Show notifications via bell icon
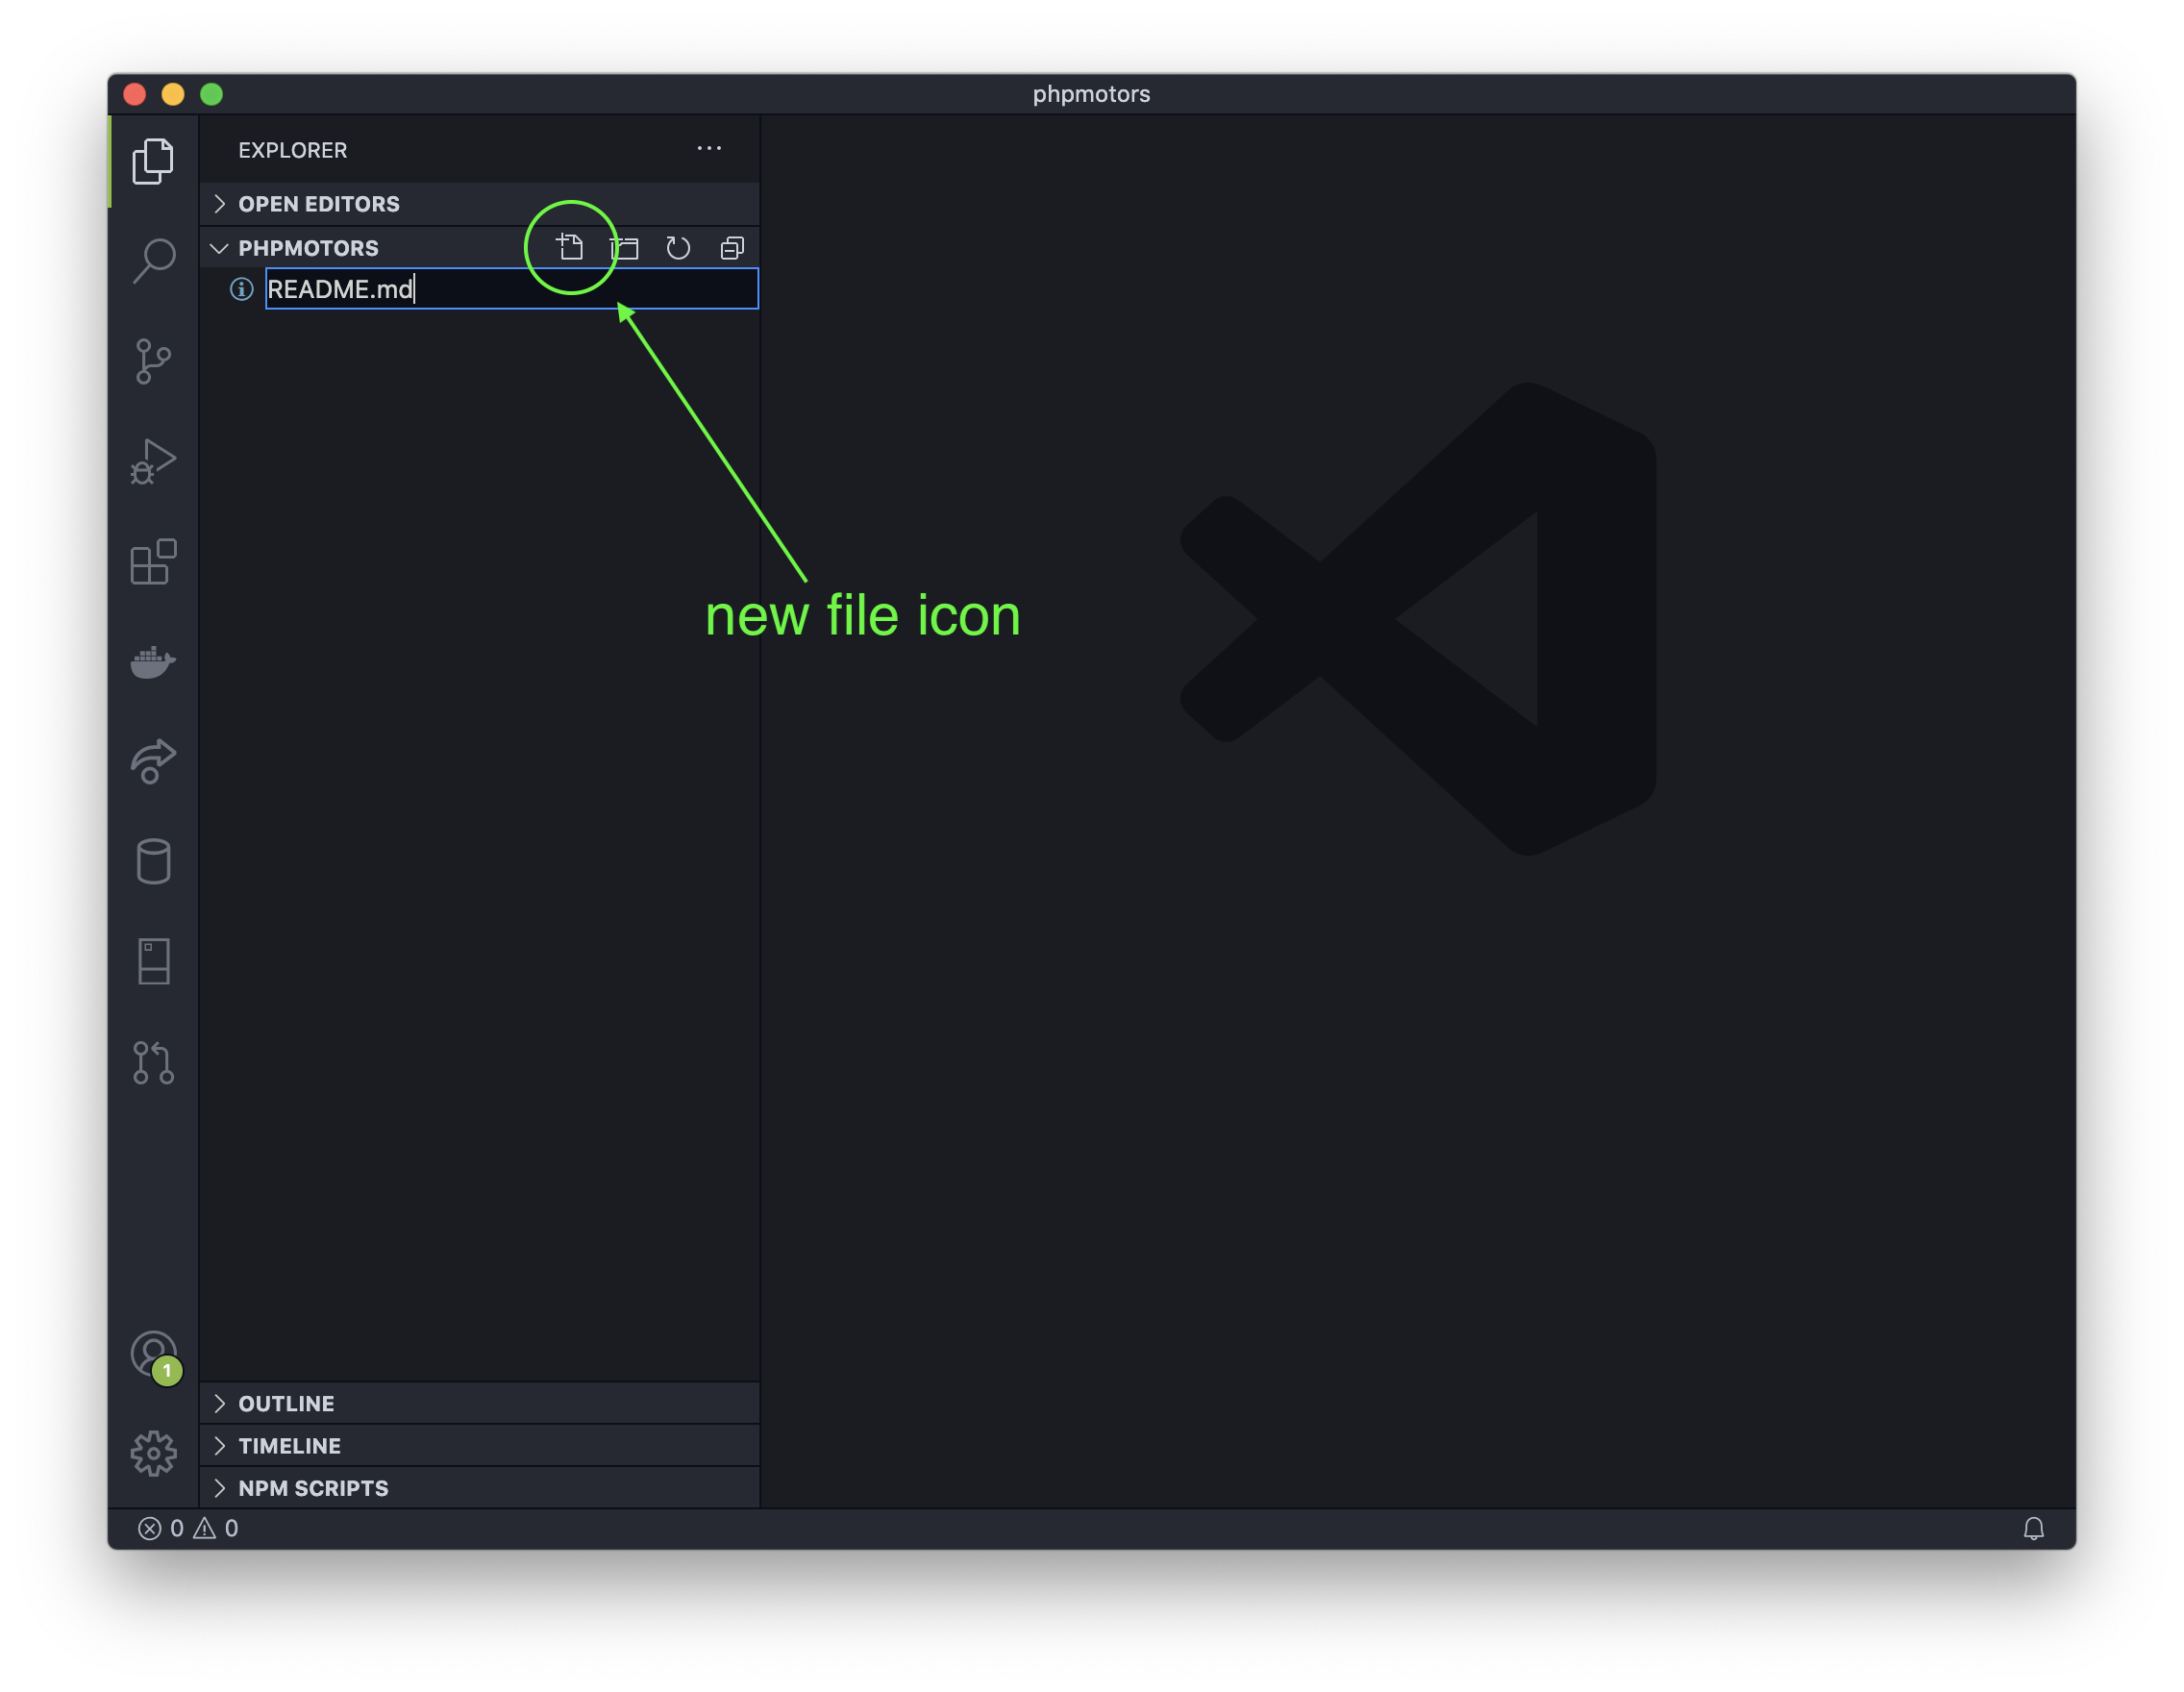Image resolution: width=2184 pixels, height=1692 pixels. (x=2033, y=1528)
